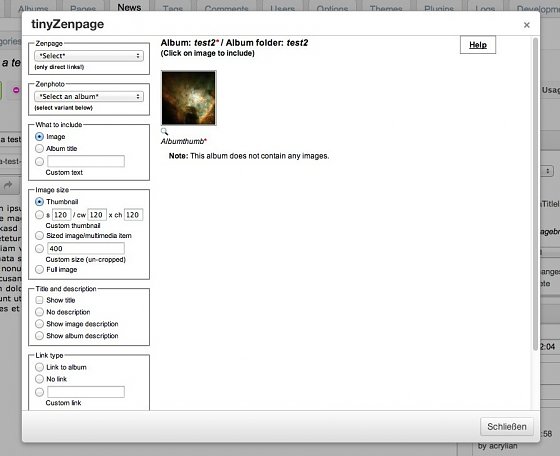Click the magnifier icon below the album thumbnail
560x456 pixels.
pos(164,131)
